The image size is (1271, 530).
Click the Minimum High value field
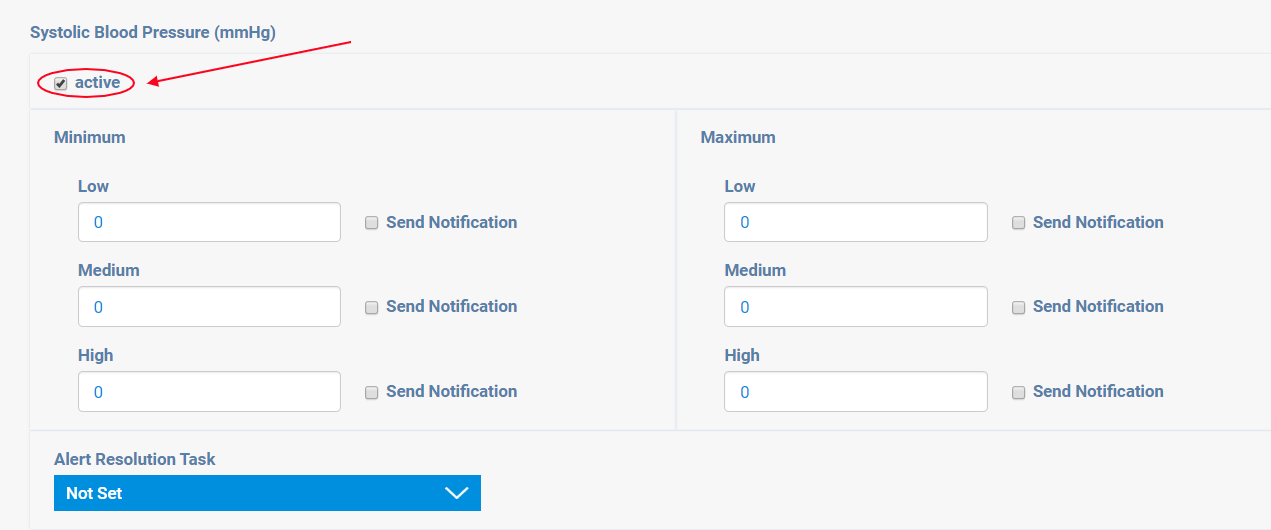(209, 392)
